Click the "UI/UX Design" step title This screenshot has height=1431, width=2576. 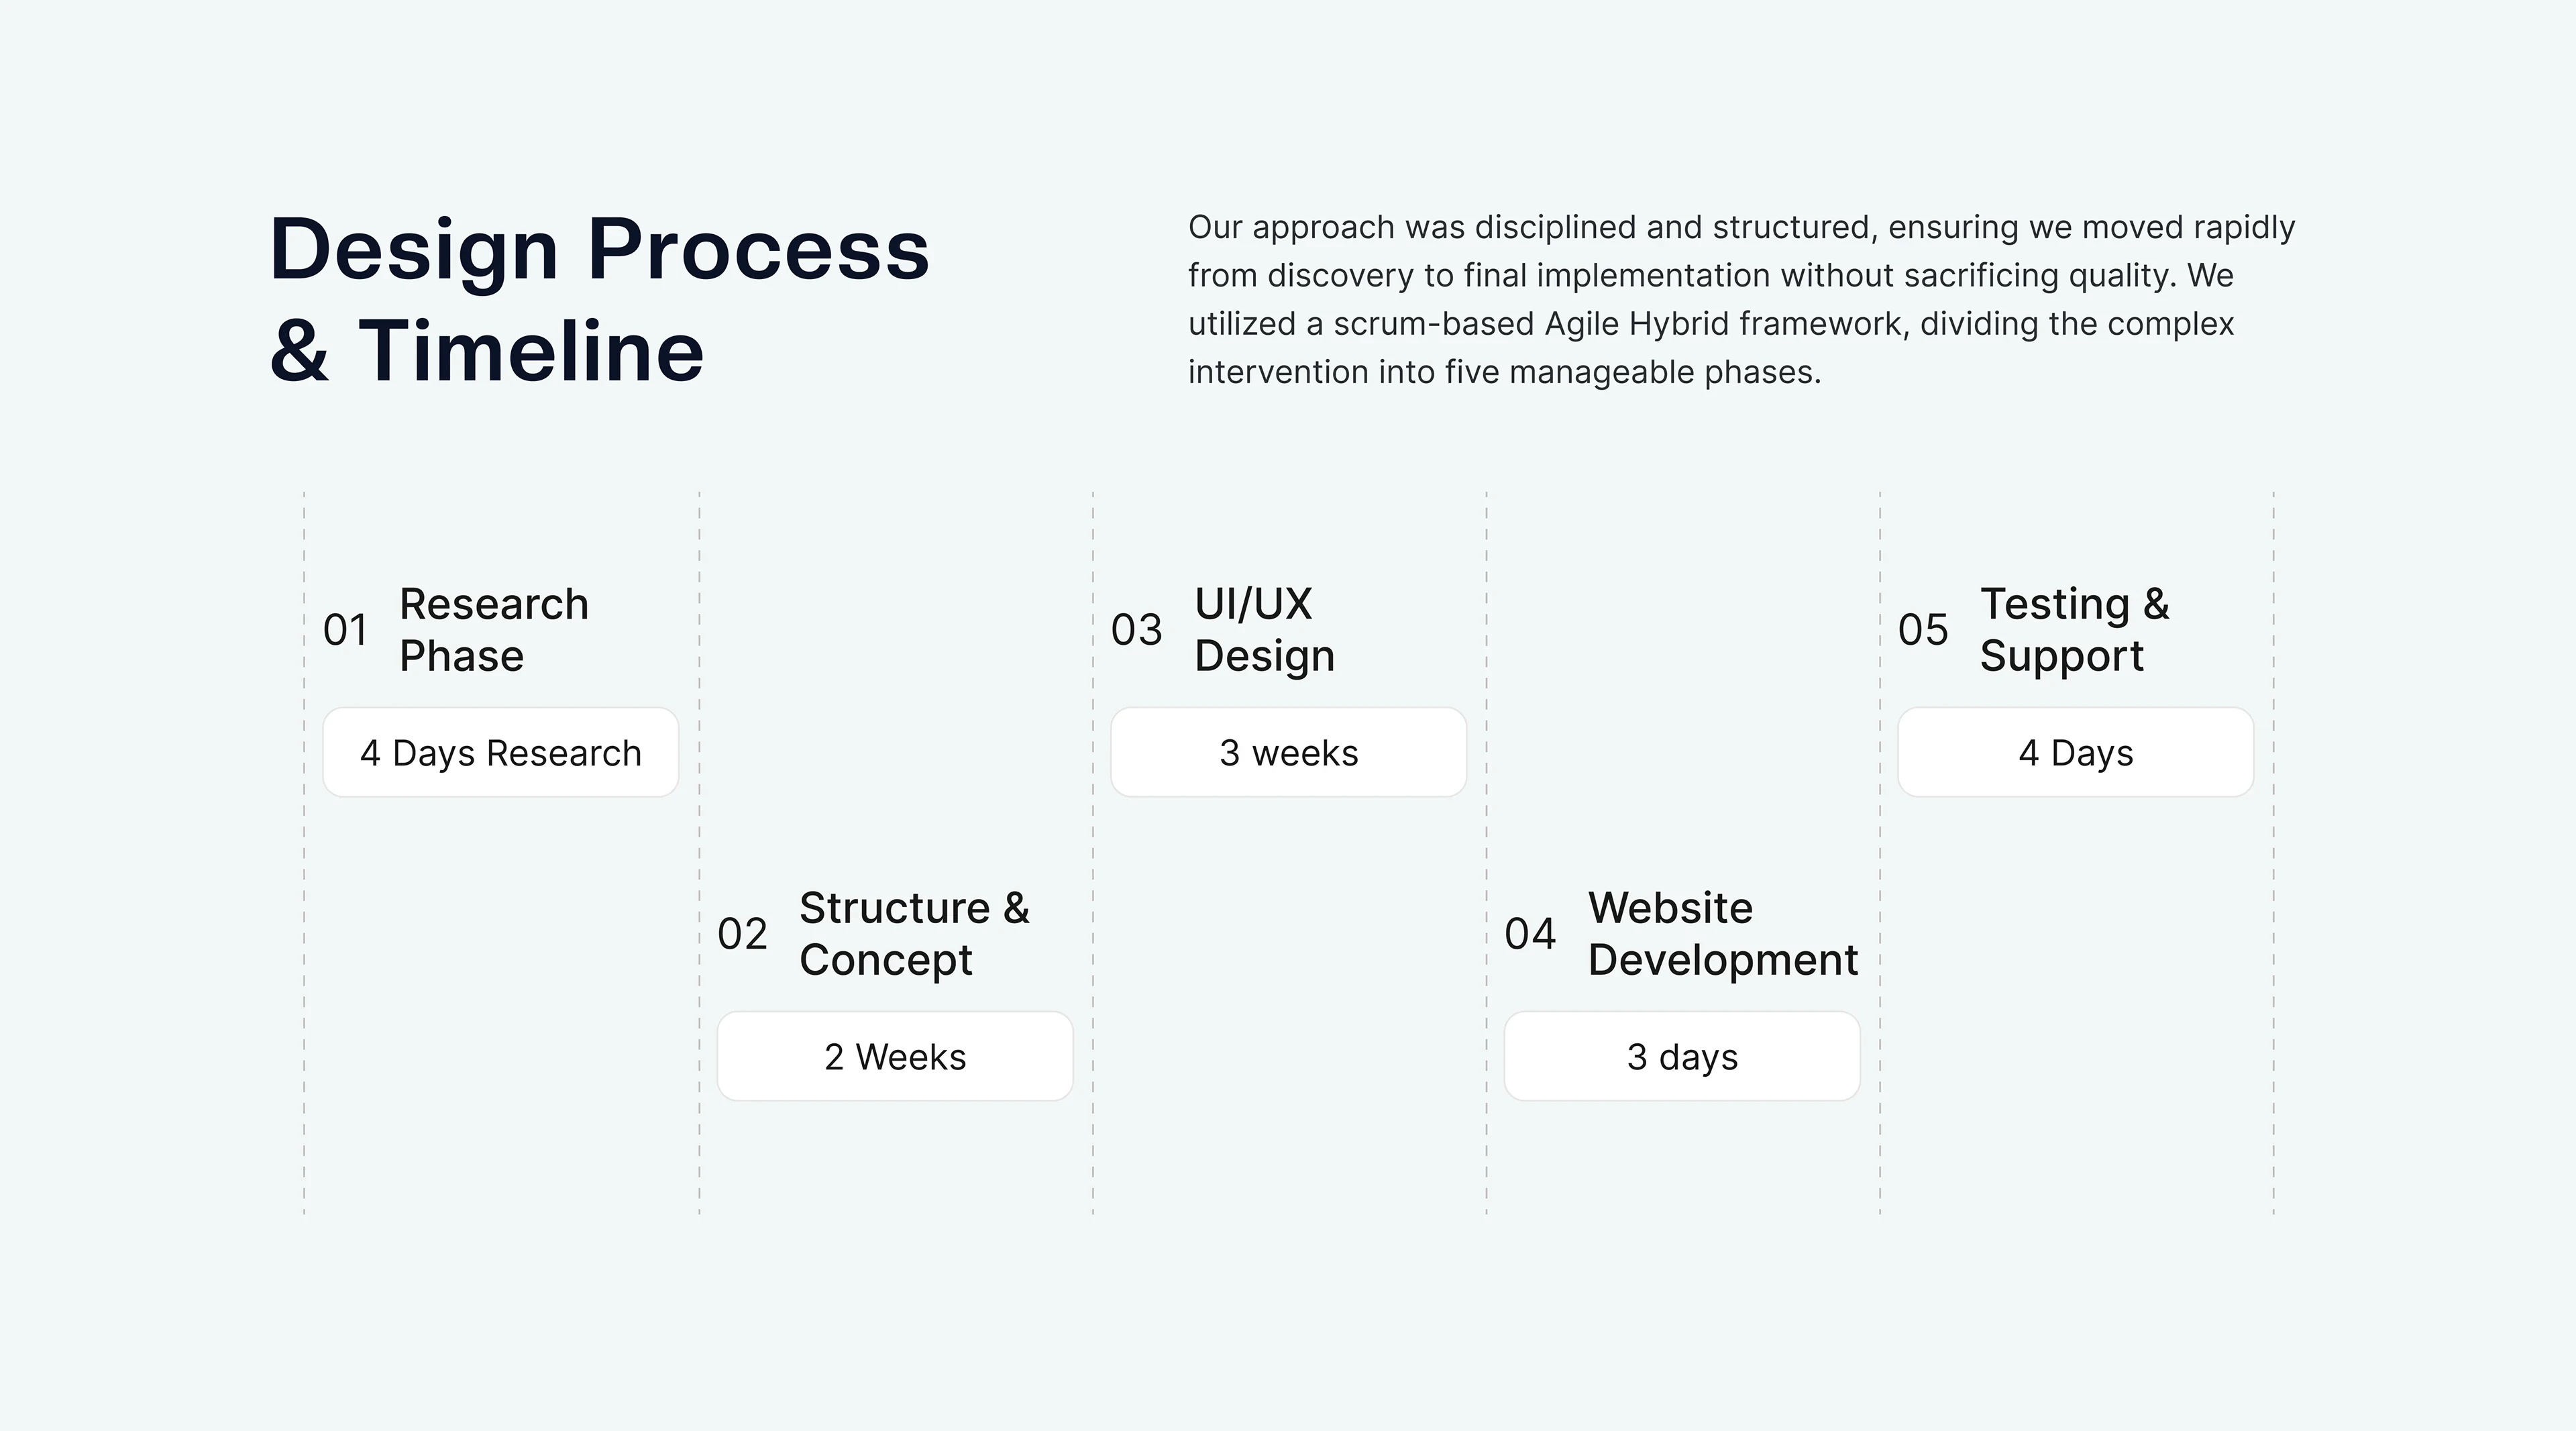pyautogui.click(x=1264, y=630)
